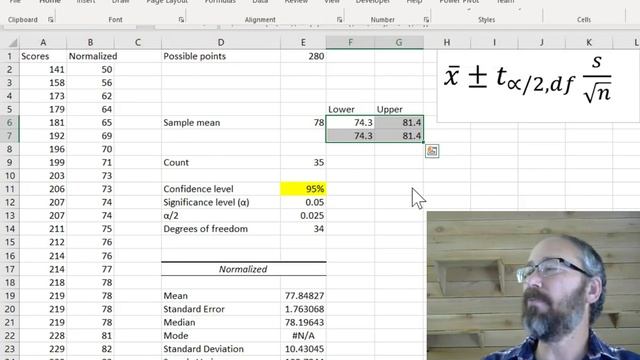Click the 'Possible points' label cell
640x360 pixels.
pyautogui.click(x=221, y=56)
